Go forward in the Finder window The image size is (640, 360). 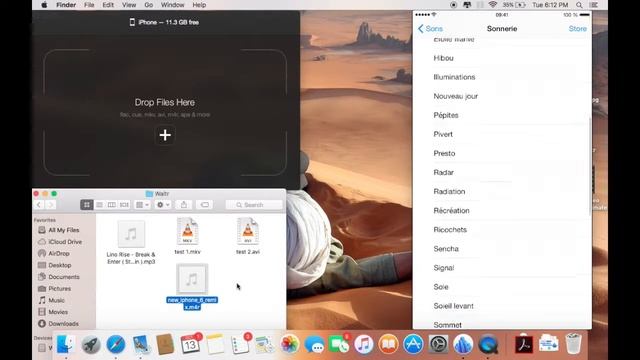click(50, 204)
